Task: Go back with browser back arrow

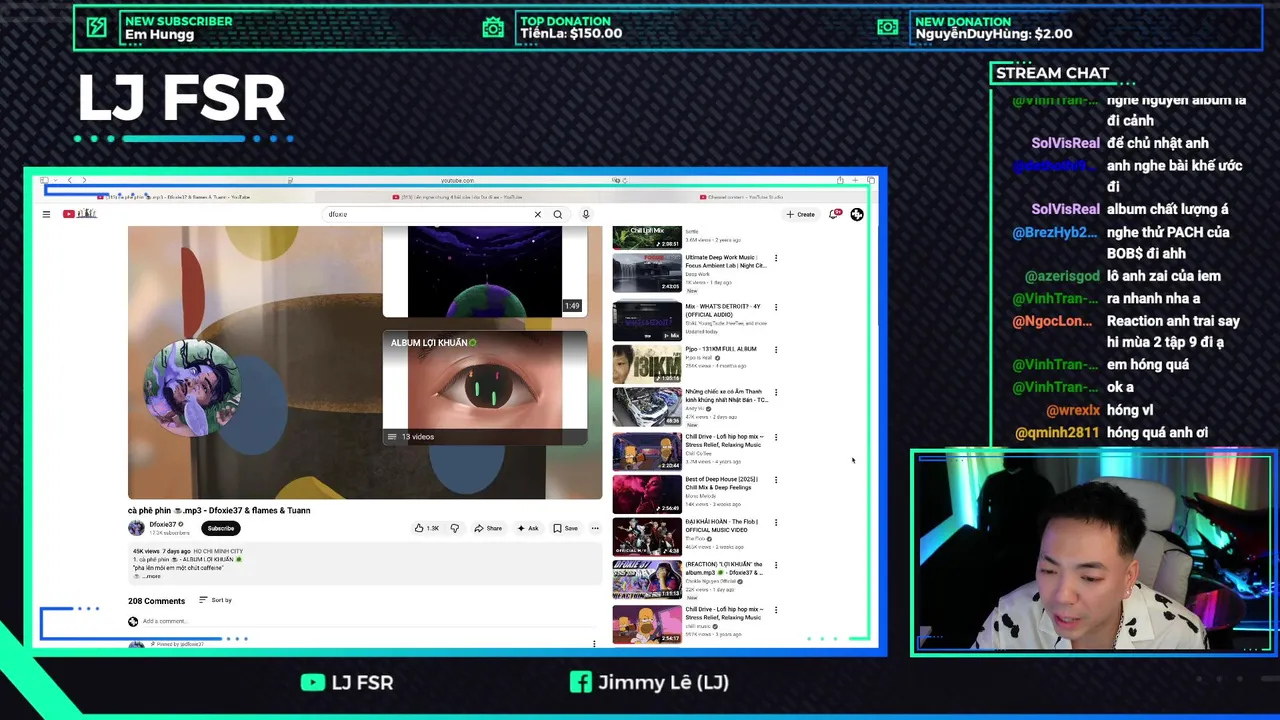Action: click(70, 180)
